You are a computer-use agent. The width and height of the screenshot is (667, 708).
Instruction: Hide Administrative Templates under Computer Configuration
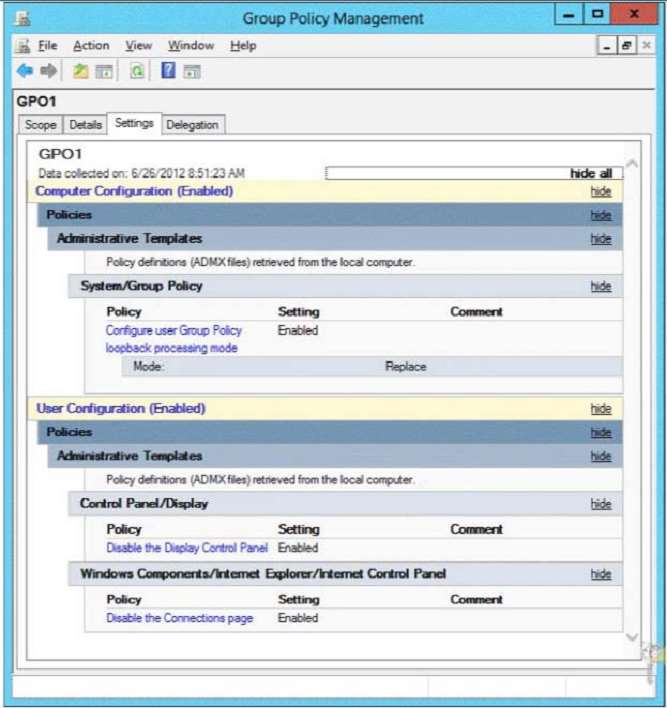(x=601, y=239)
